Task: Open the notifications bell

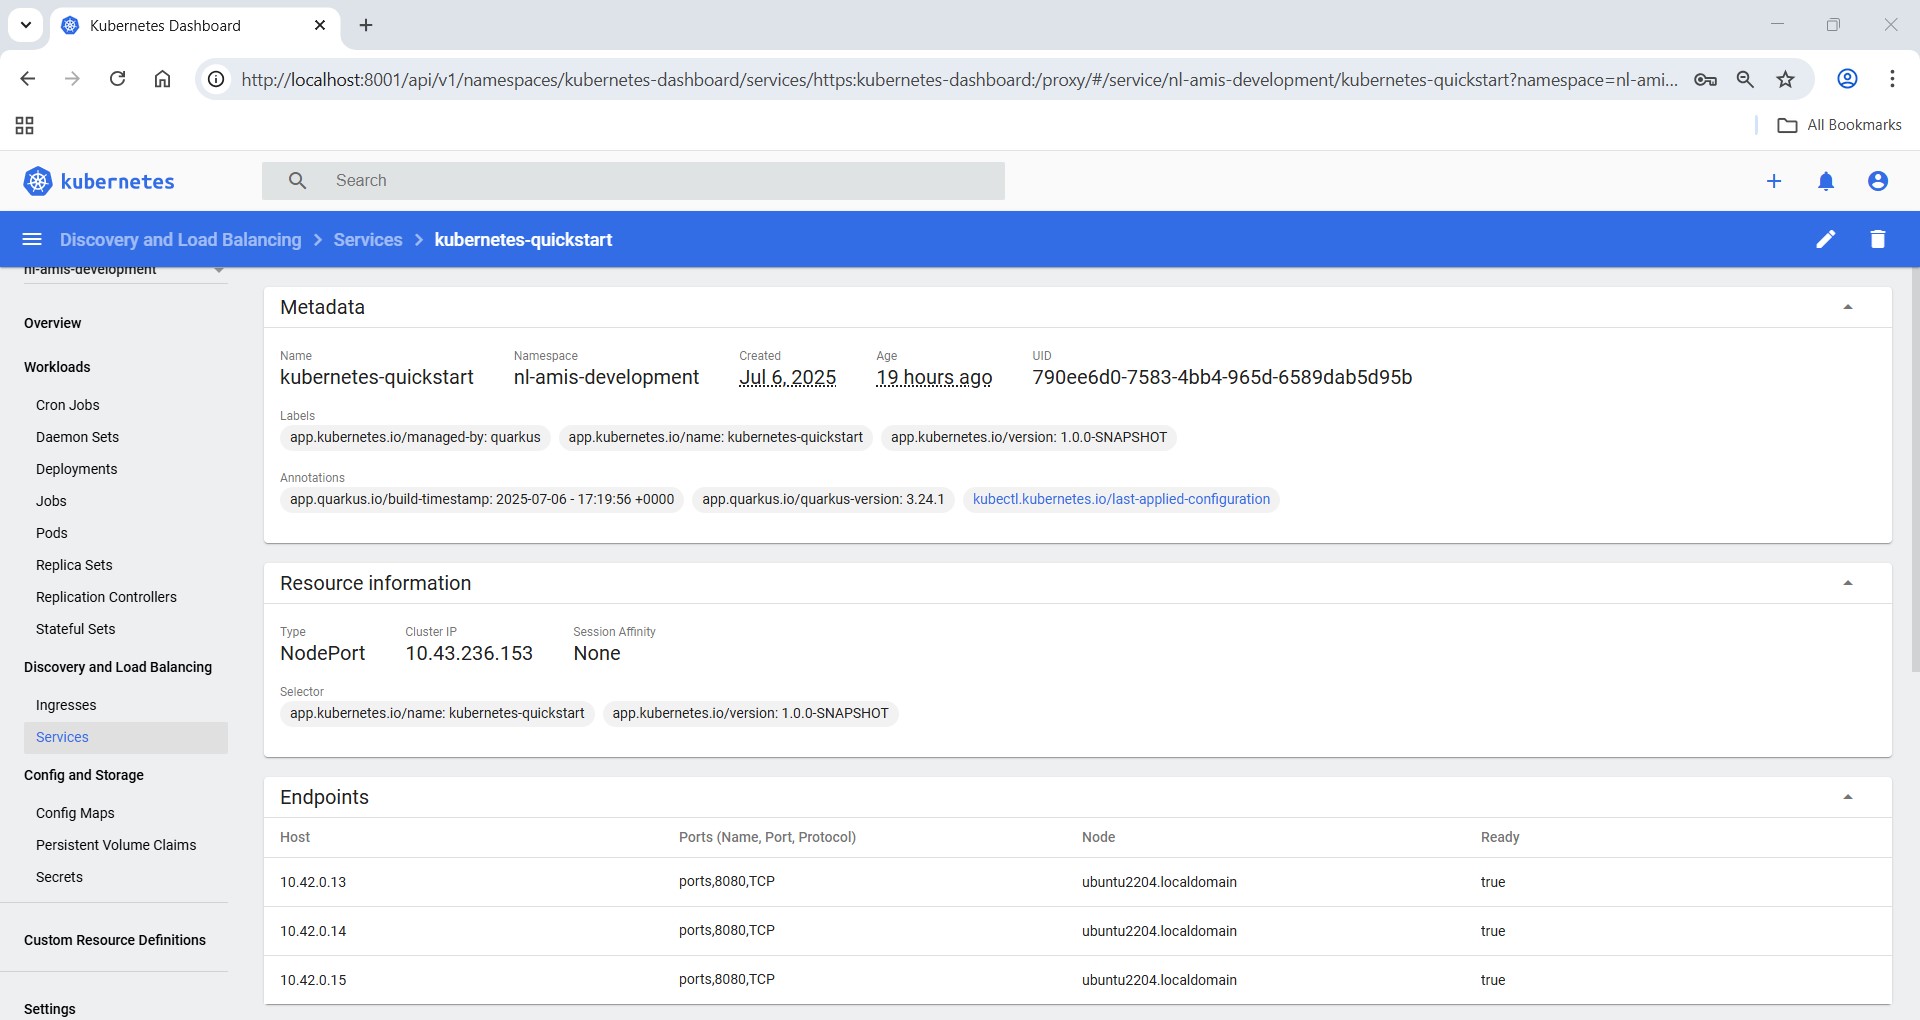Action: coord(1826,181)
